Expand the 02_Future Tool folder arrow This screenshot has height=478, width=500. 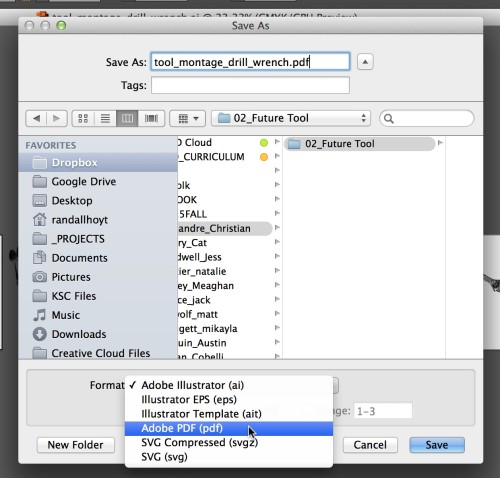coord(440,143)
